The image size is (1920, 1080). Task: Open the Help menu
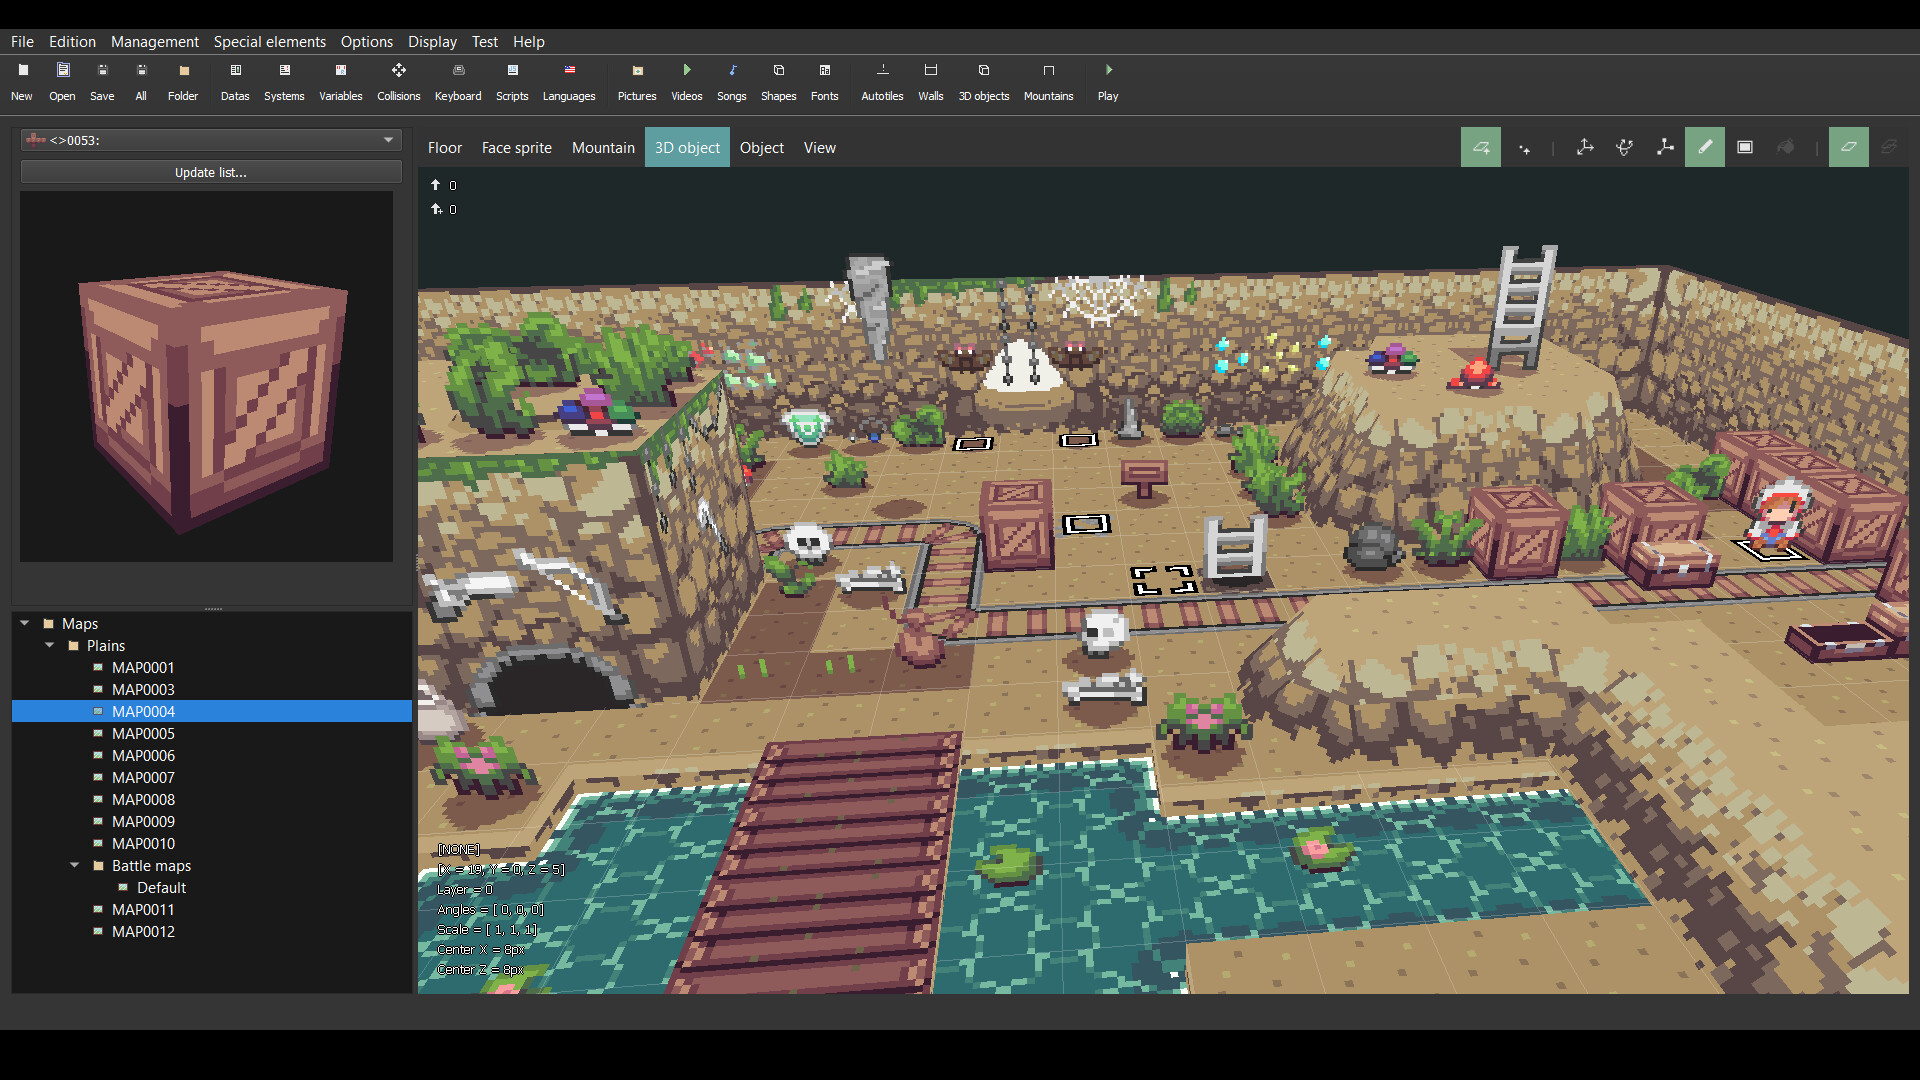[527, 41]
